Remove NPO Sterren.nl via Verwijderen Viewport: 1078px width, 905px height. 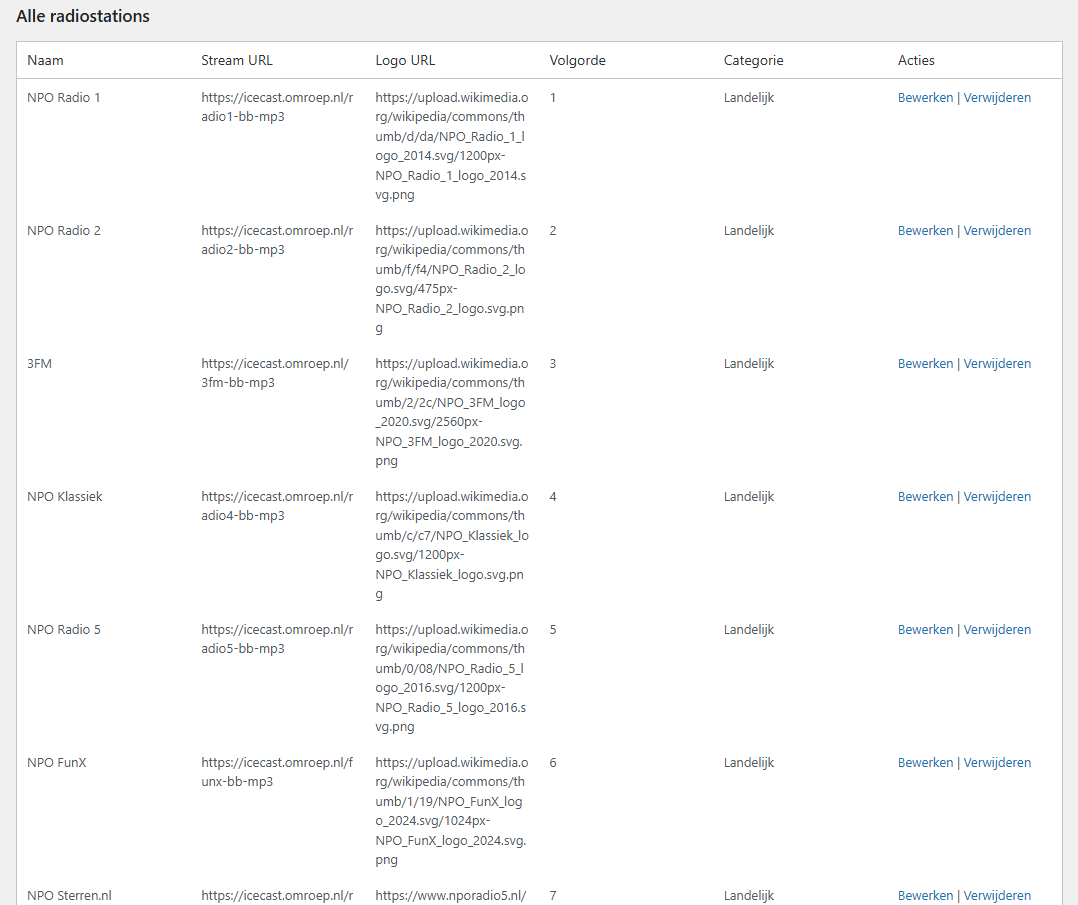pos(997,896)
